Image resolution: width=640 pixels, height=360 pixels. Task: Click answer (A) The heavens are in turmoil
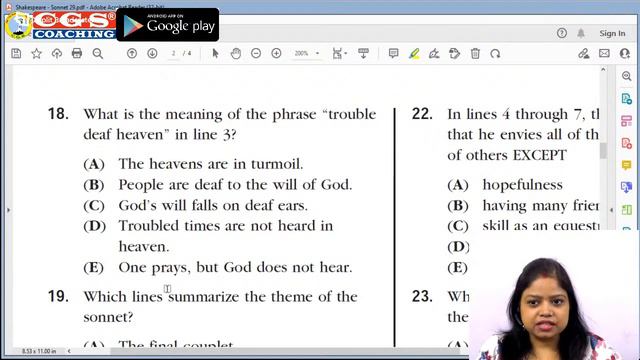click(193, 164)
